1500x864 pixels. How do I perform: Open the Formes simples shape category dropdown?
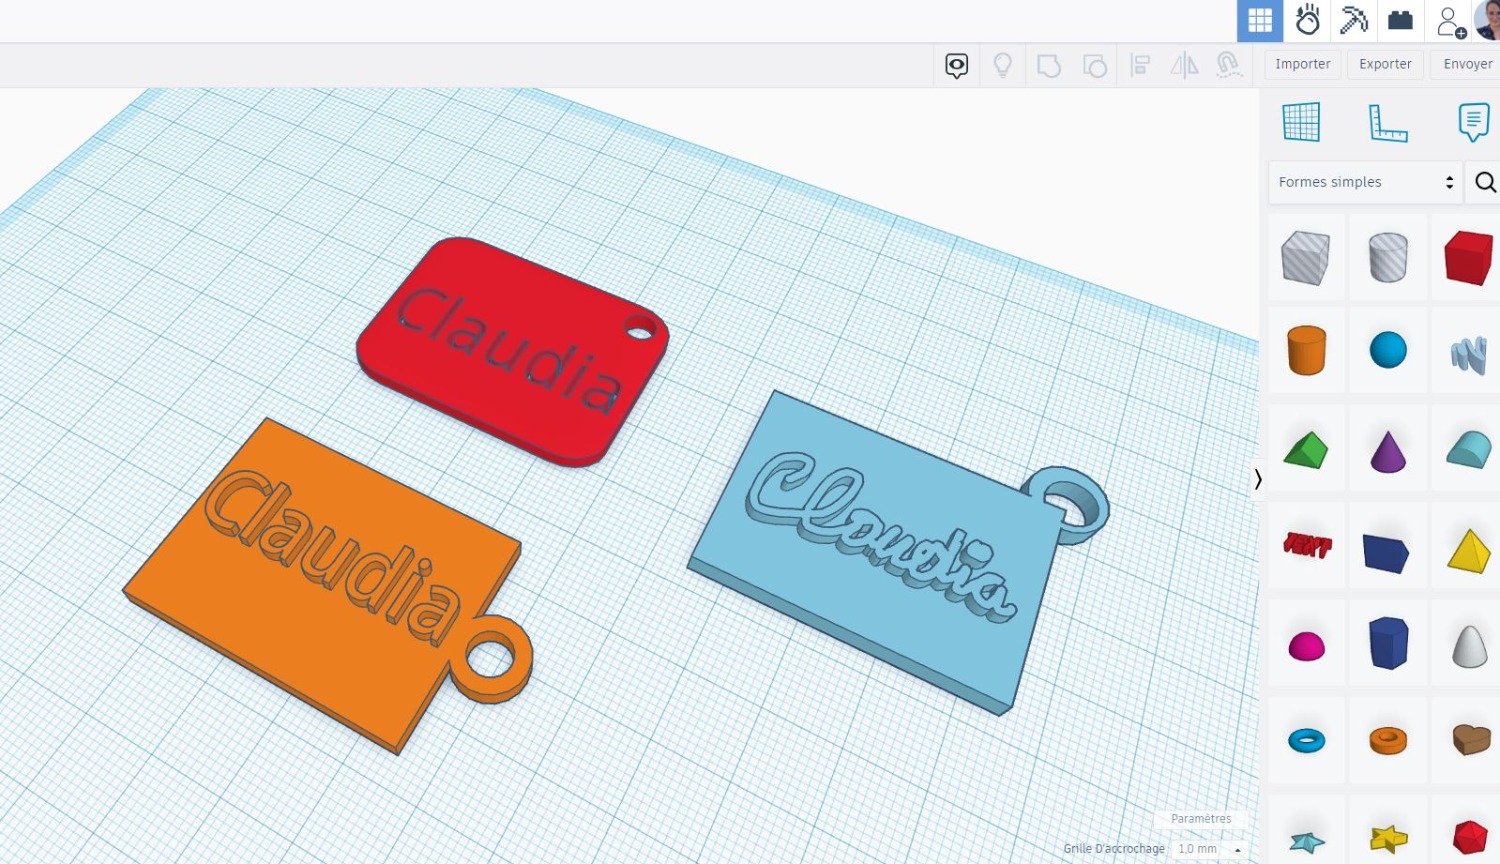pos(1365,182)
